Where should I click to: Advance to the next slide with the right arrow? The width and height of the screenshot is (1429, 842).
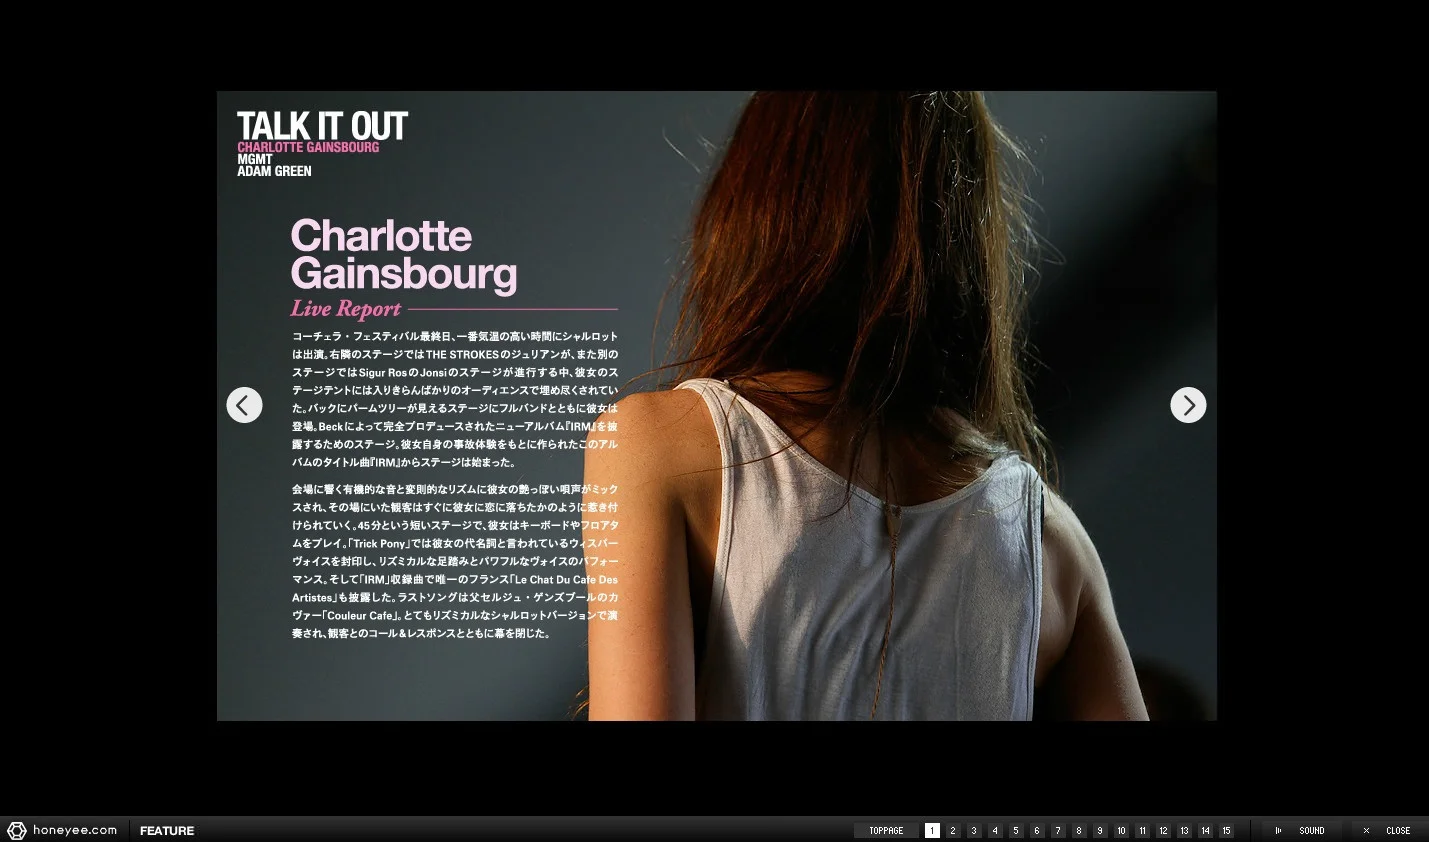[1188, 405]
